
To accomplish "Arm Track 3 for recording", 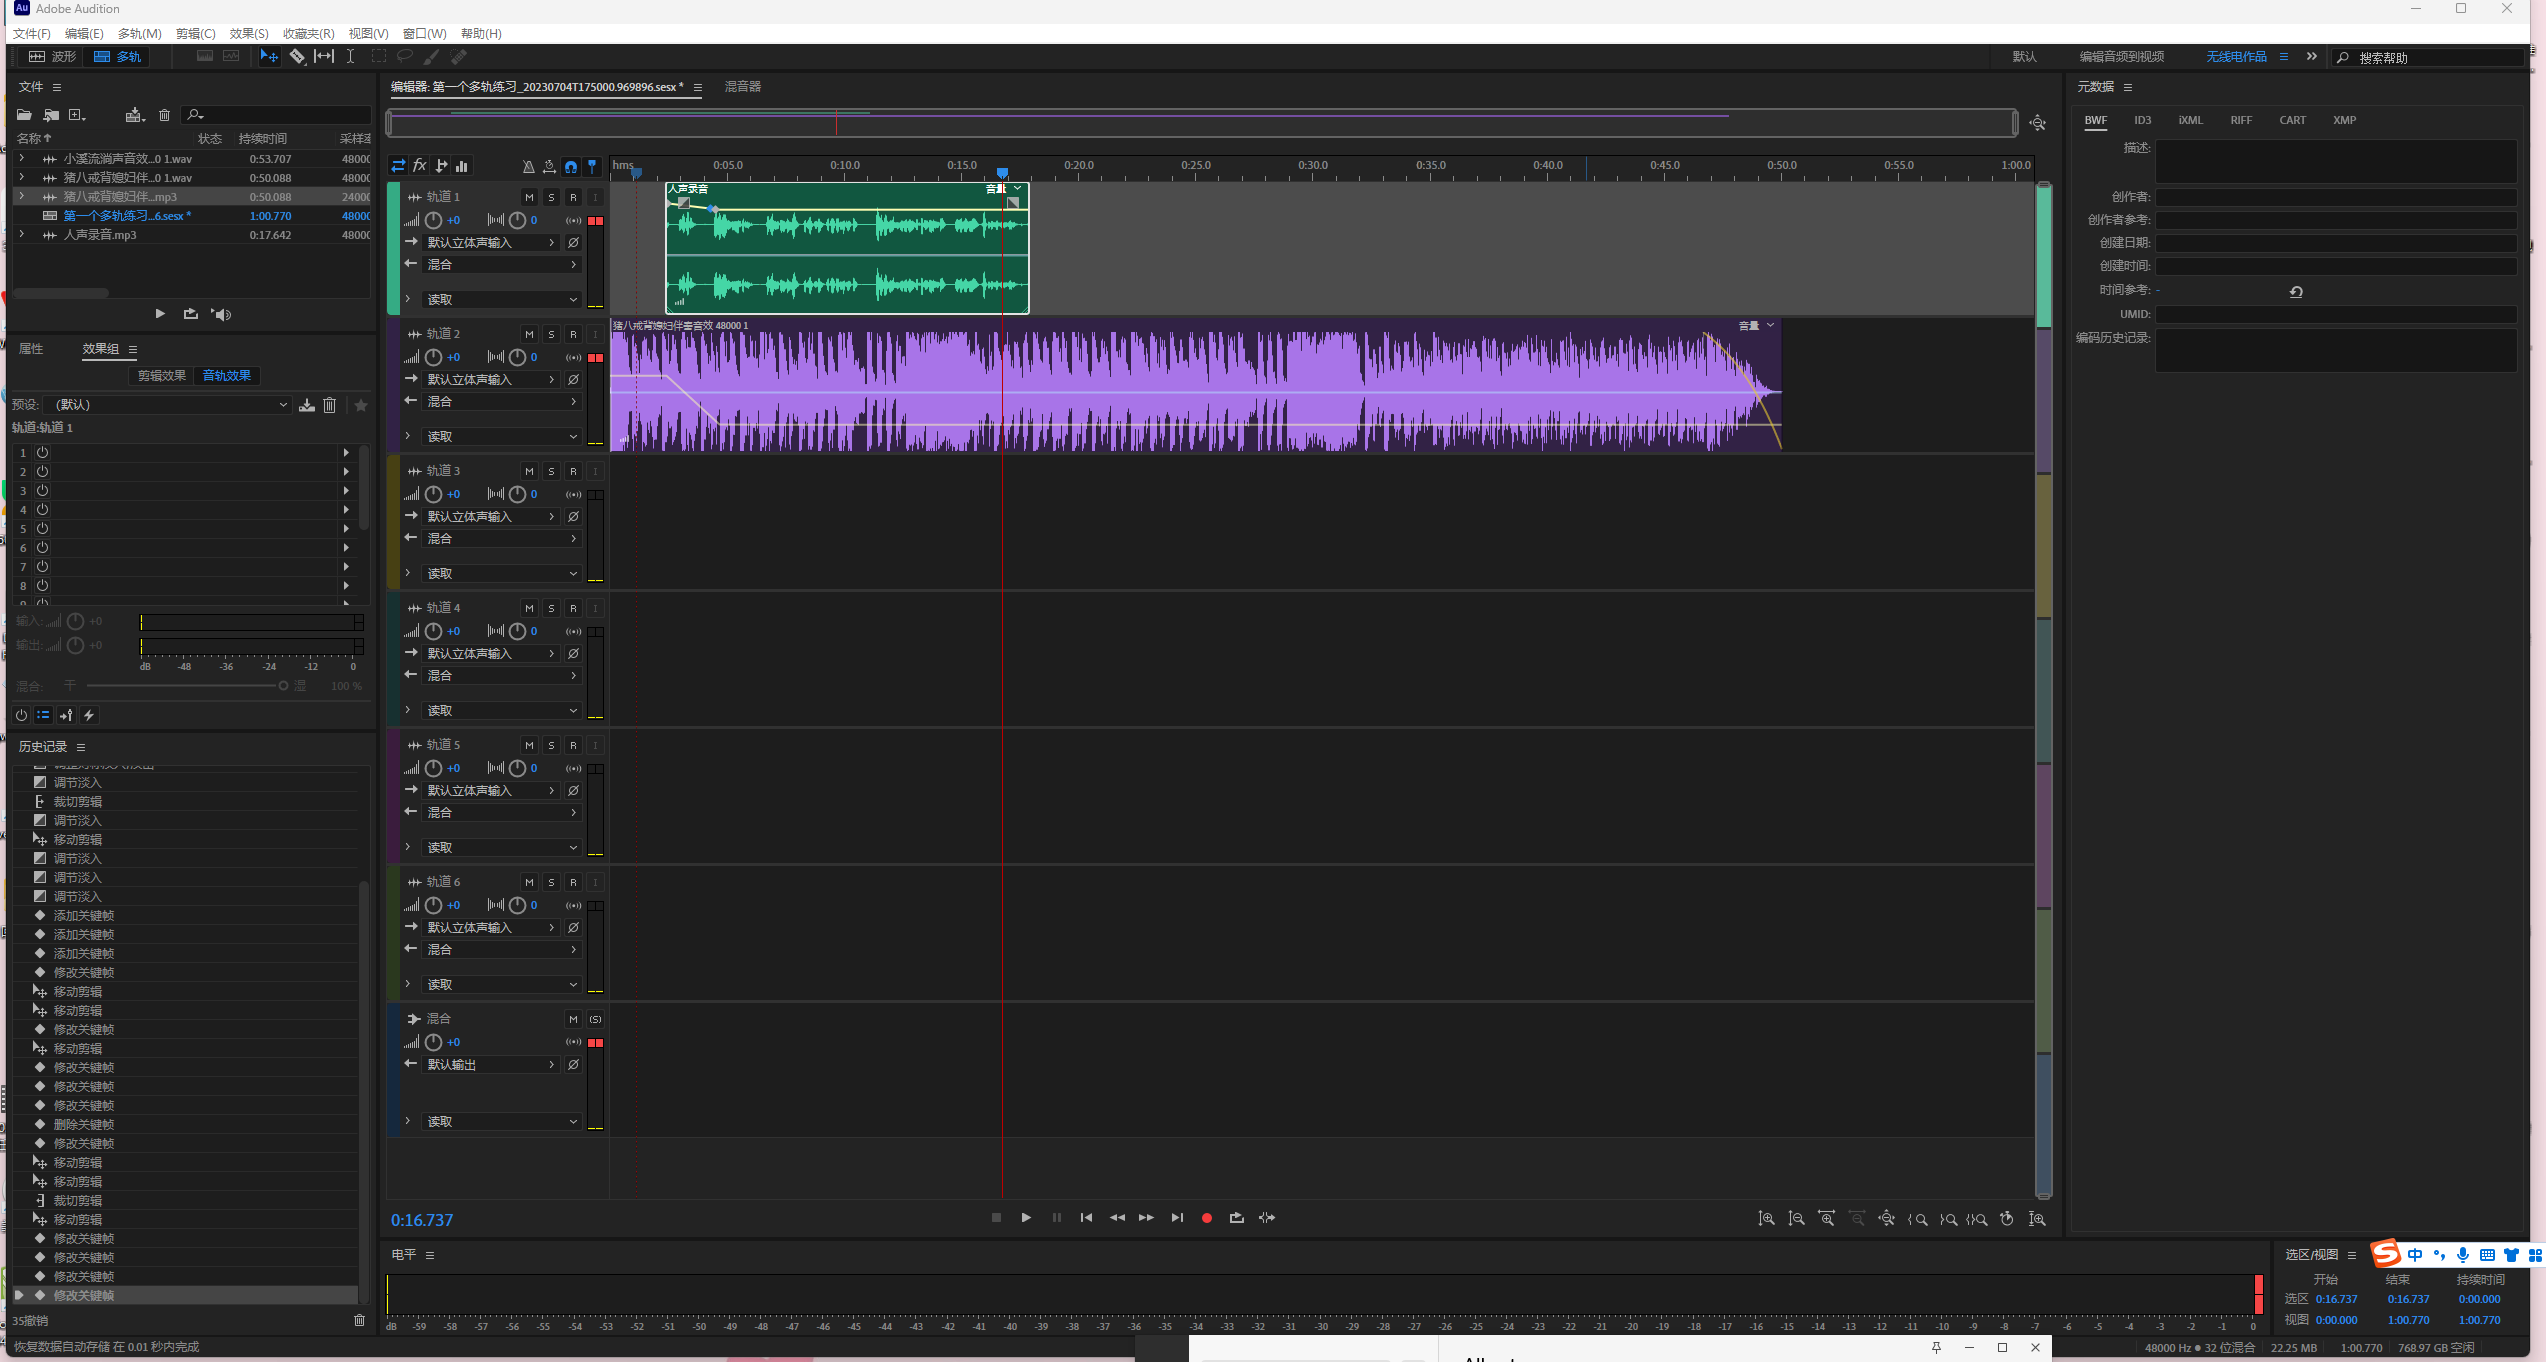I will point(573,471).
